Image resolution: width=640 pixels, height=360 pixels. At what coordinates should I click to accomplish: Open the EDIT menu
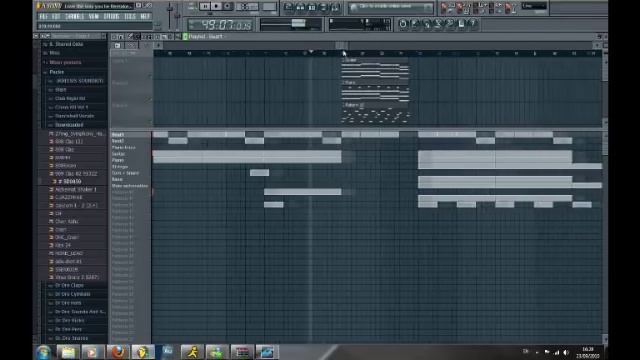click(56, 17)
